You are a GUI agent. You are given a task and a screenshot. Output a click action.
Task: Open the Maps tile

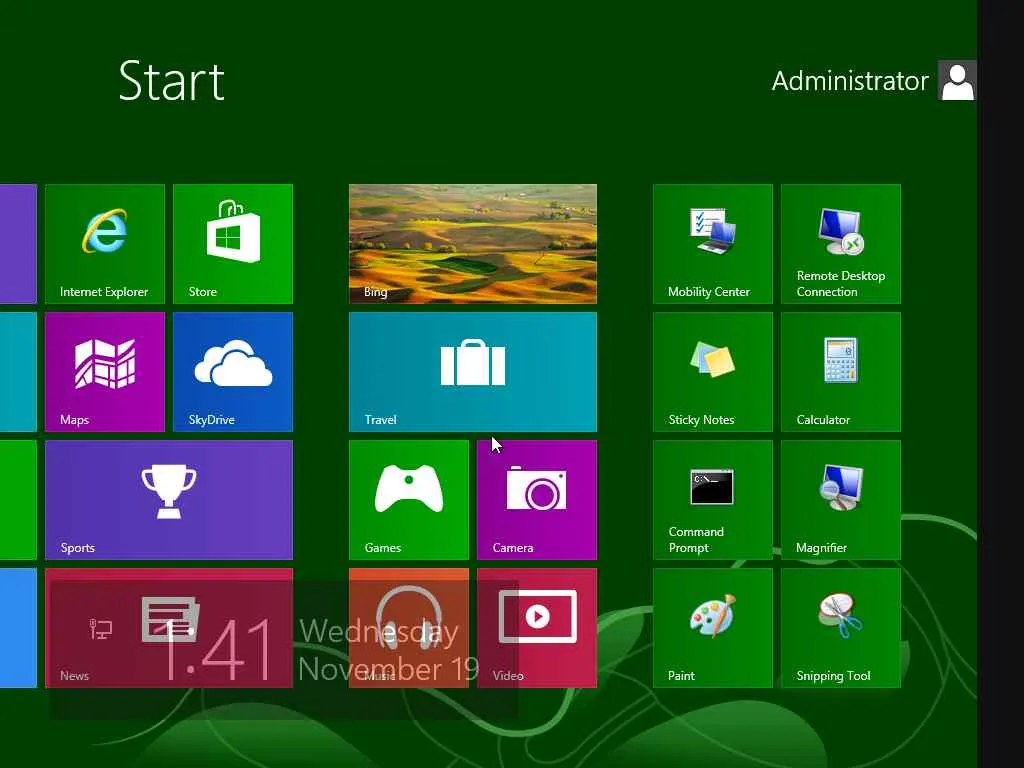click(104, 372)
